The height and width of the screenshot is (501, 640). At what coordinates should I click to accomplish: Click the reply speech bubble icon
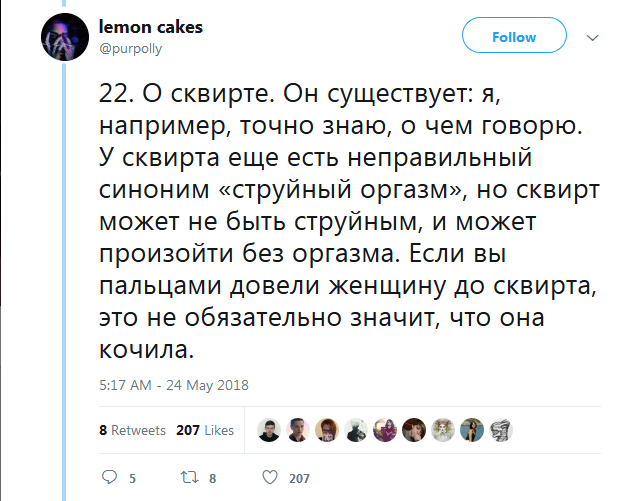tap(110, 477)
